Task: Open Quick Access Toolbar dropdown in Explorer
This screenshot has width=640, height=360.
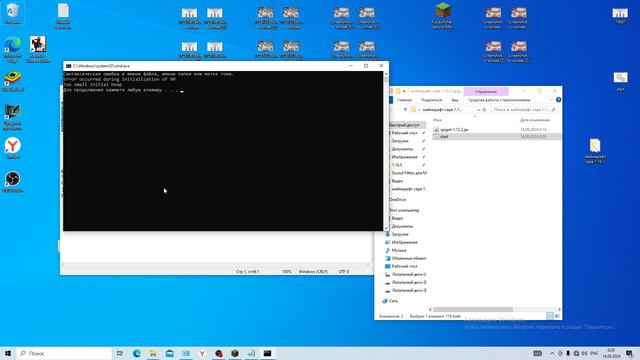Action: pos(404,91)
